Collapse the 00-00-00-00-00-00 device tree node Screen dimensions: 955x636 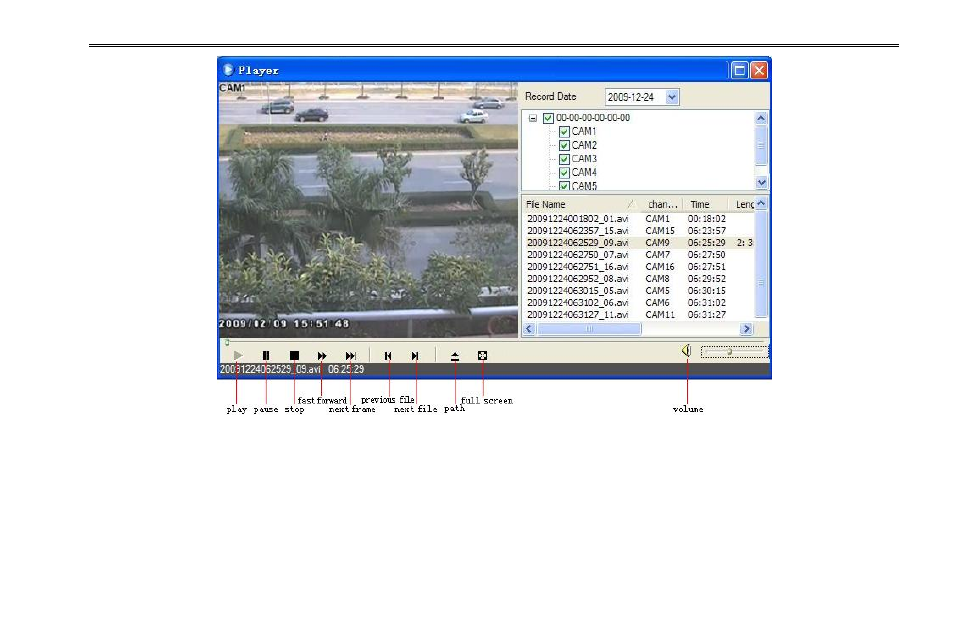coord(533,118)
